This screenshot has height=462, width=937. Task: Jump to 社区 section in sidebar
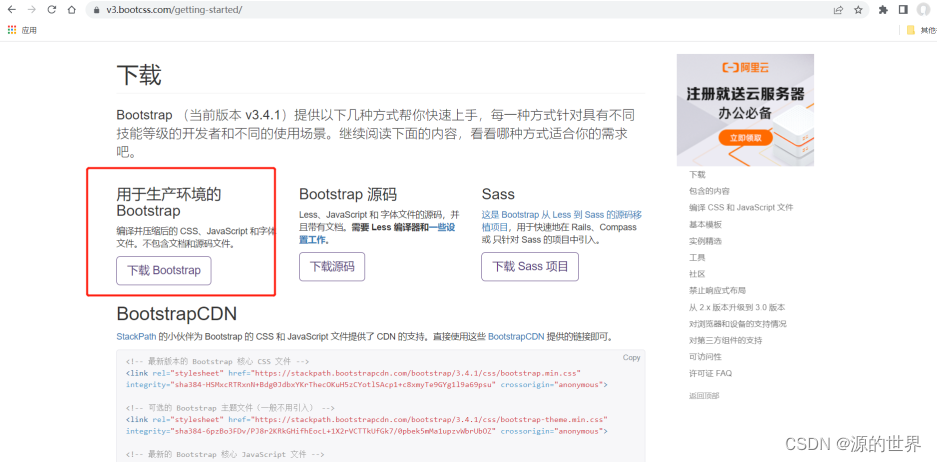point(697,274)
